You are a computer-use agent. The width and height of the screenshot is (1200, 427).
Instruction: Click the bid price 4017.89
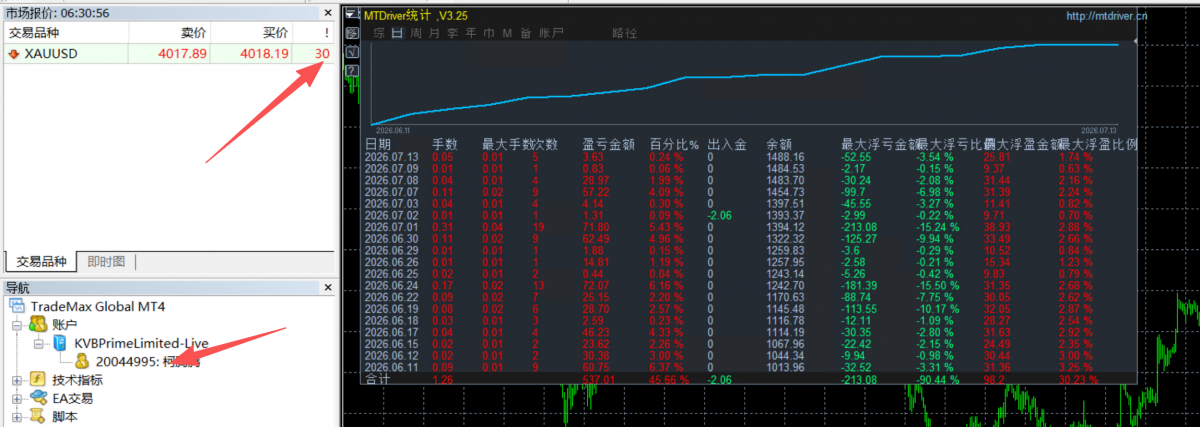click(x=183, y=53)
